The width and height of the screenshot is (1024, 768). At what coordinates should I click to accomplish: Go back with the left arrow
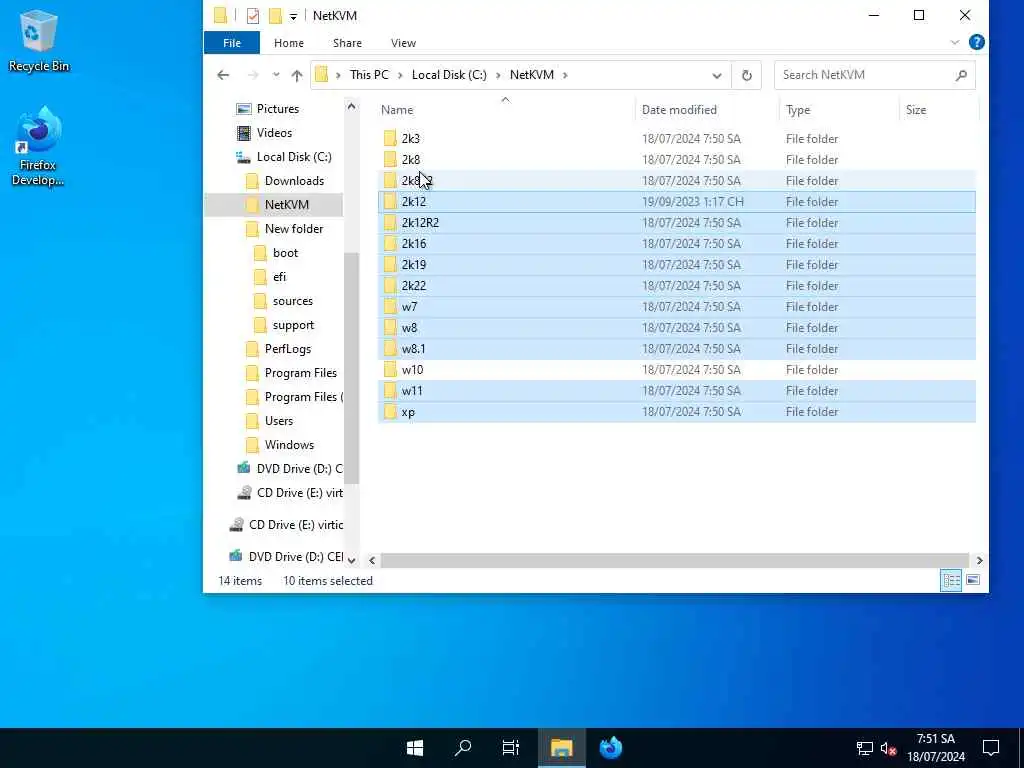(x=223, y=75)
